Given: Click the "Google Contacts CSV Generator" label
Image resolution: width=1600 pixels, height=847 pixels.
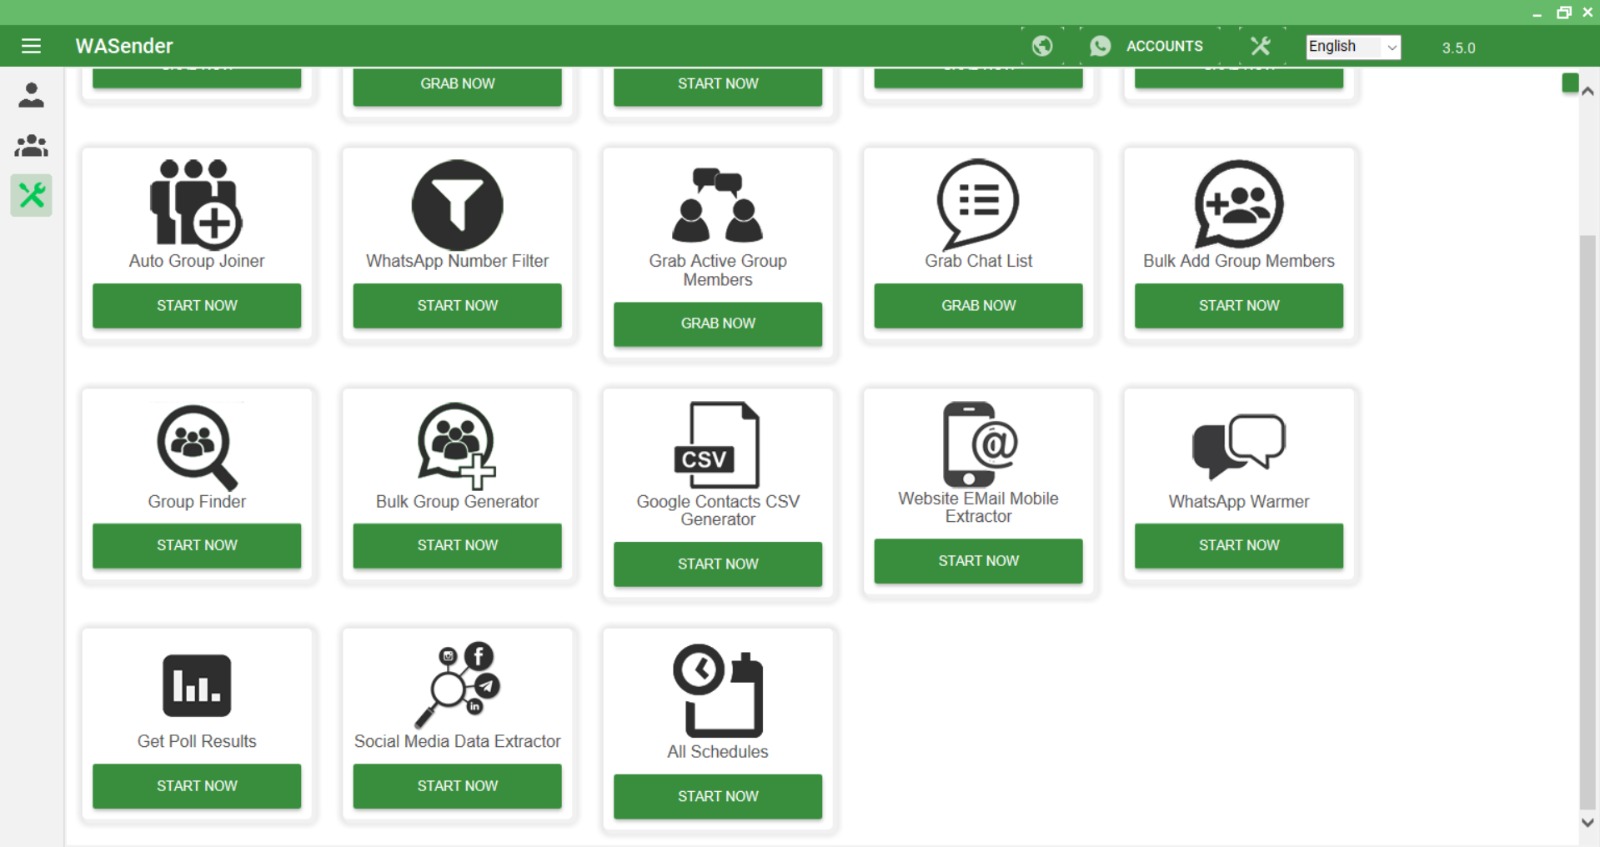Looking at the screenshot, I should coord(718,510).
